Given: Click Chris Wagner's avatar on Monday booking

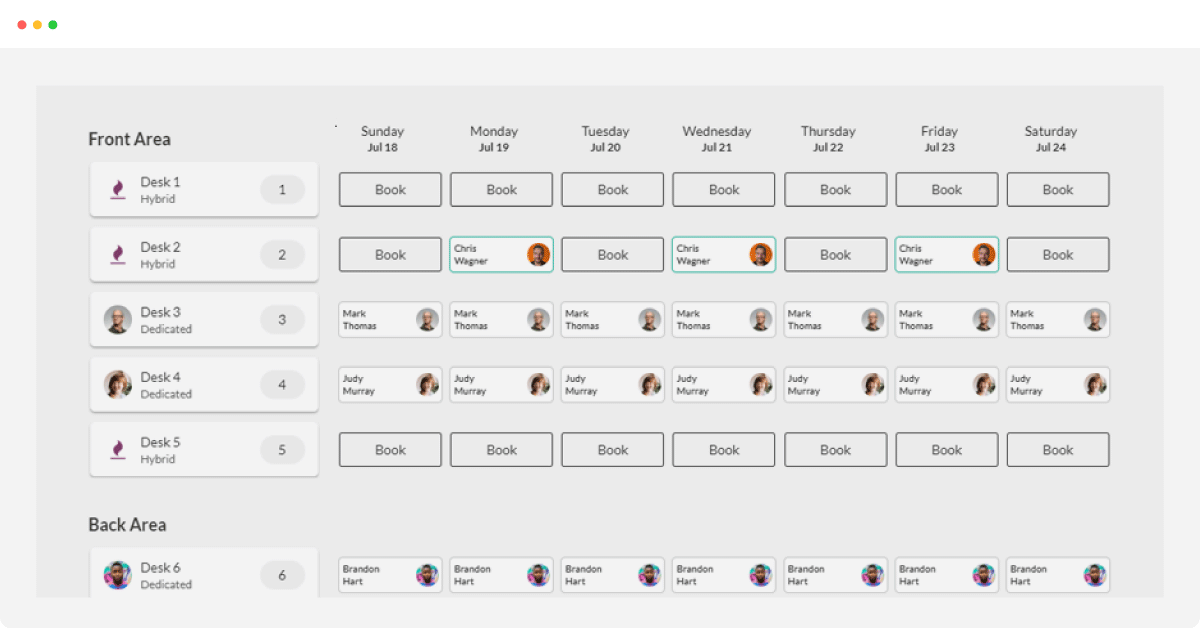Looking at the screenshot, I should [538, 255].
